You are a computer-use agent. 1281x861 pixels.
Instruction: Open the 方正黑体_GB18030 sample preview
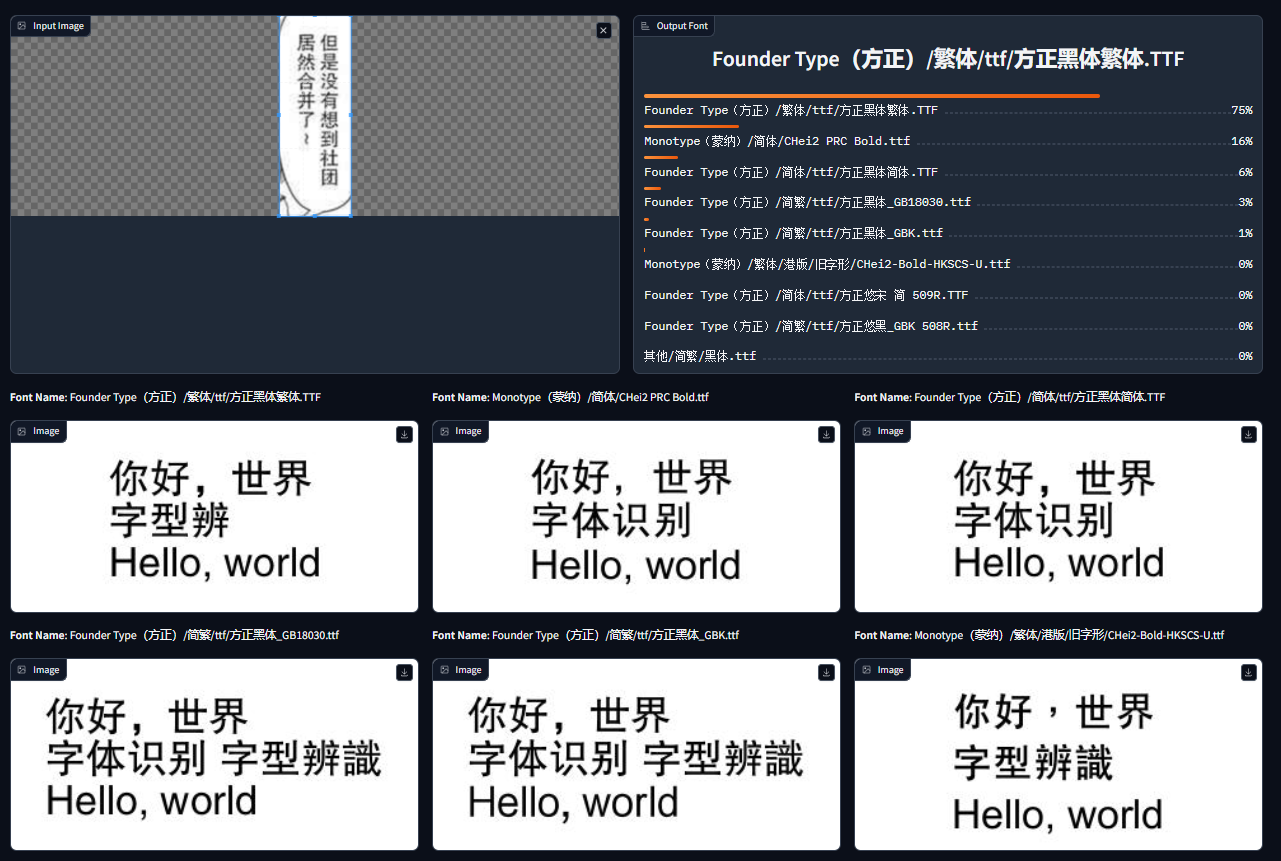pos(214,755)
